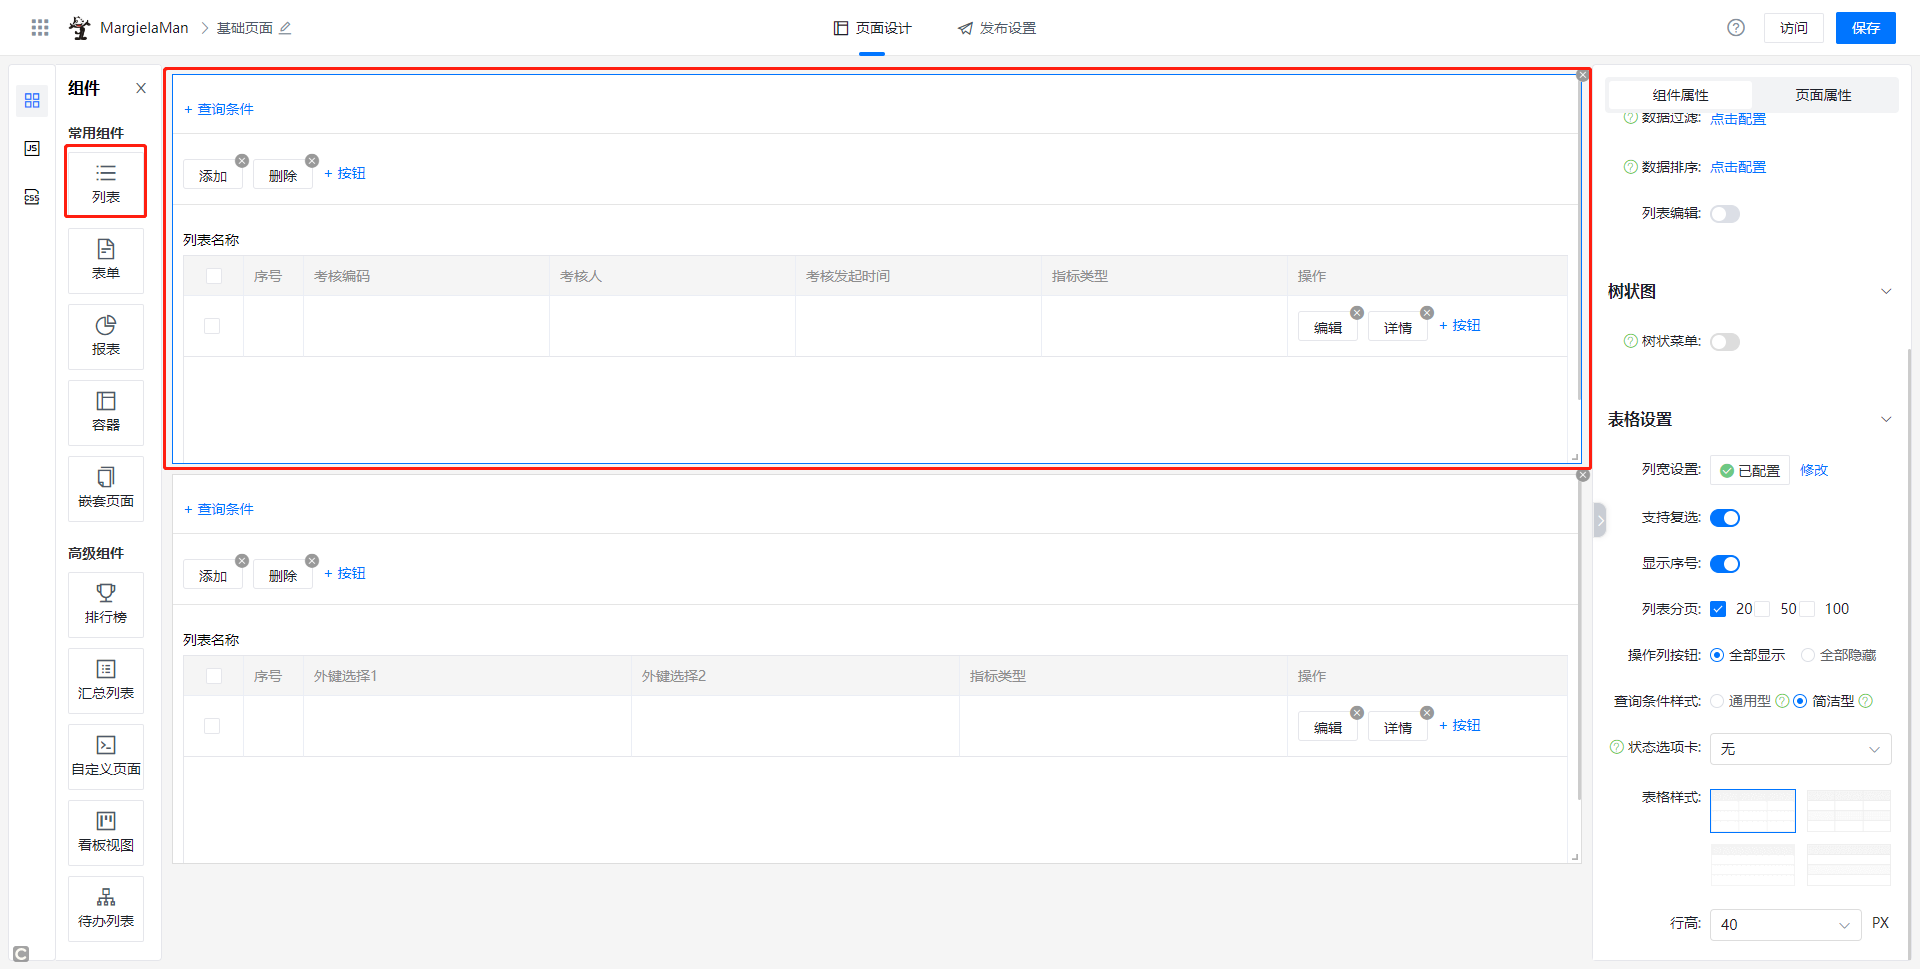The image size is (1920, 969).
Task: Disable the 显示序号 switch
Action: [x=1725, y=564]
